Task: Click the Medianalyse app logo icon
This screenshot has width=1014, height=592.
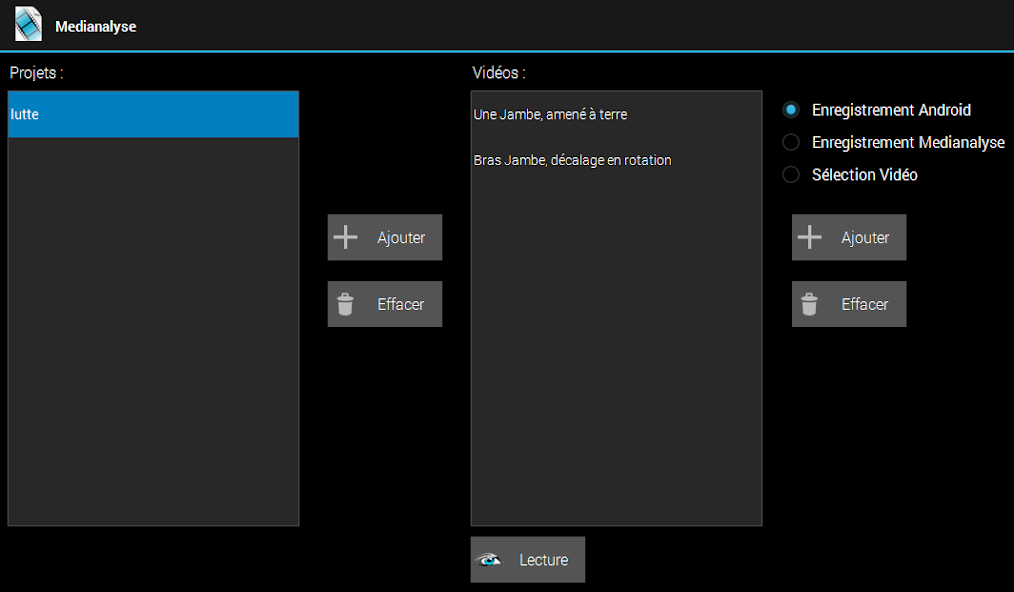Action: 28,25
